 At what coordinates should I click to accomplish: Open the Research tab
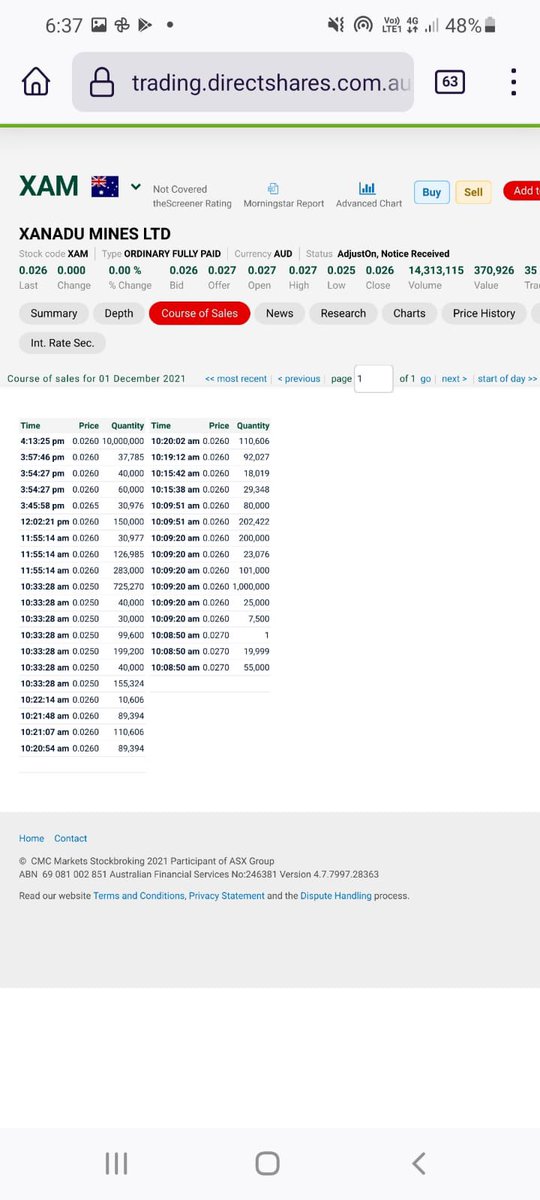coord(343,313)
